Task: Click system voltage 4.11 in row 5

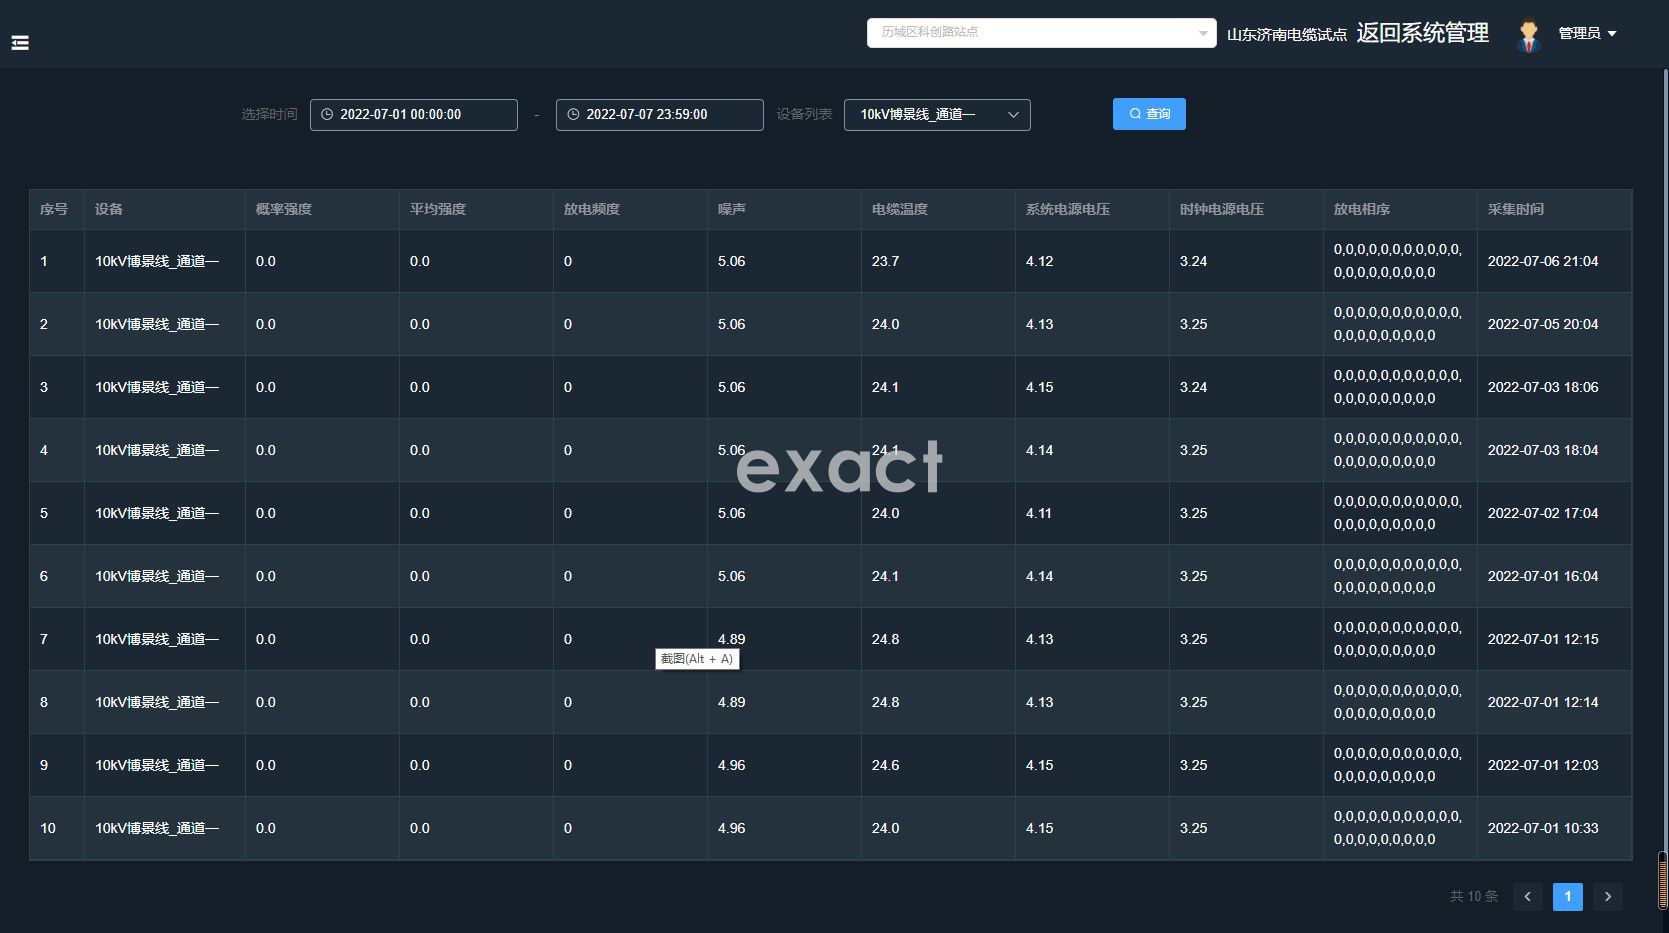Action: pyautogui.click(x=1039, y=514)
